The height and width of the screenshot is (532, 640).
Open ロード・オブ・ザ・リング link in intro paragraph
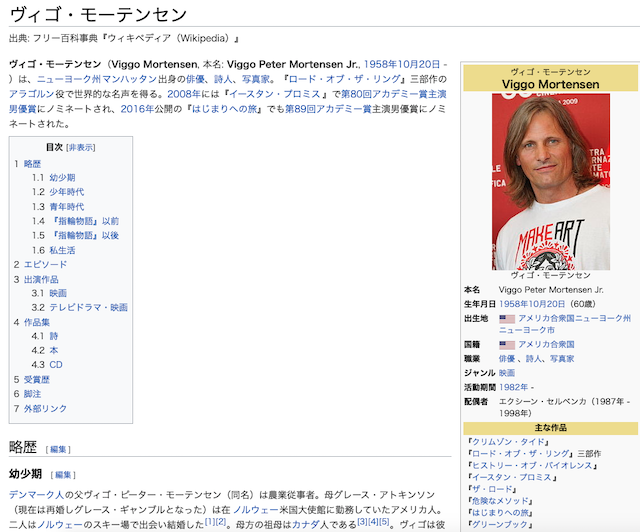tap(344, 79)
